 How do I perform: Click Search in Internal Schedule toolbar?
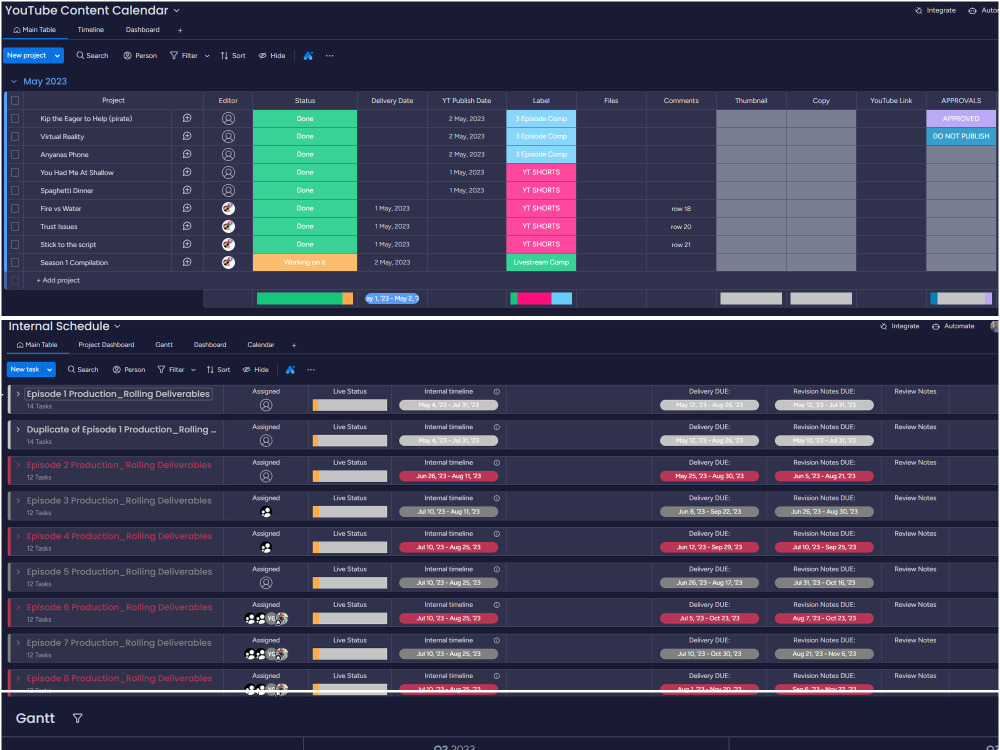(83, 369)
